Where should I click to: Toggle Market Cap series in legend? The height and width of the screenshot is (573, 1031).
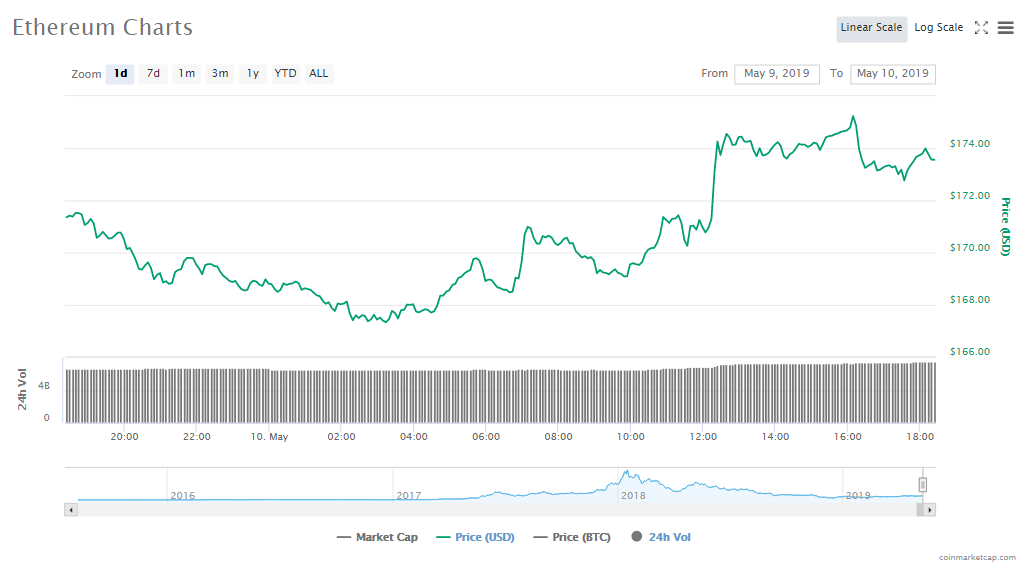point(377,538)
